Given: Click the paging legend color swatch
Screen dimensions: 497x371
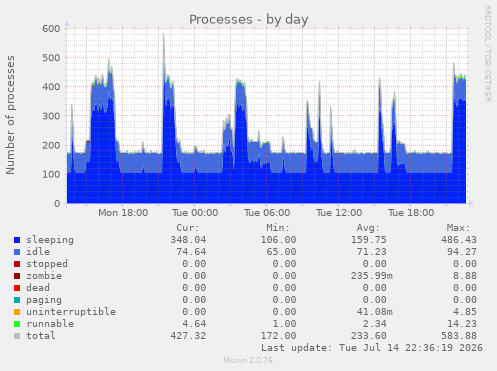Looking at the screenshot, I should pyautogui.click(x=17, y=300).
